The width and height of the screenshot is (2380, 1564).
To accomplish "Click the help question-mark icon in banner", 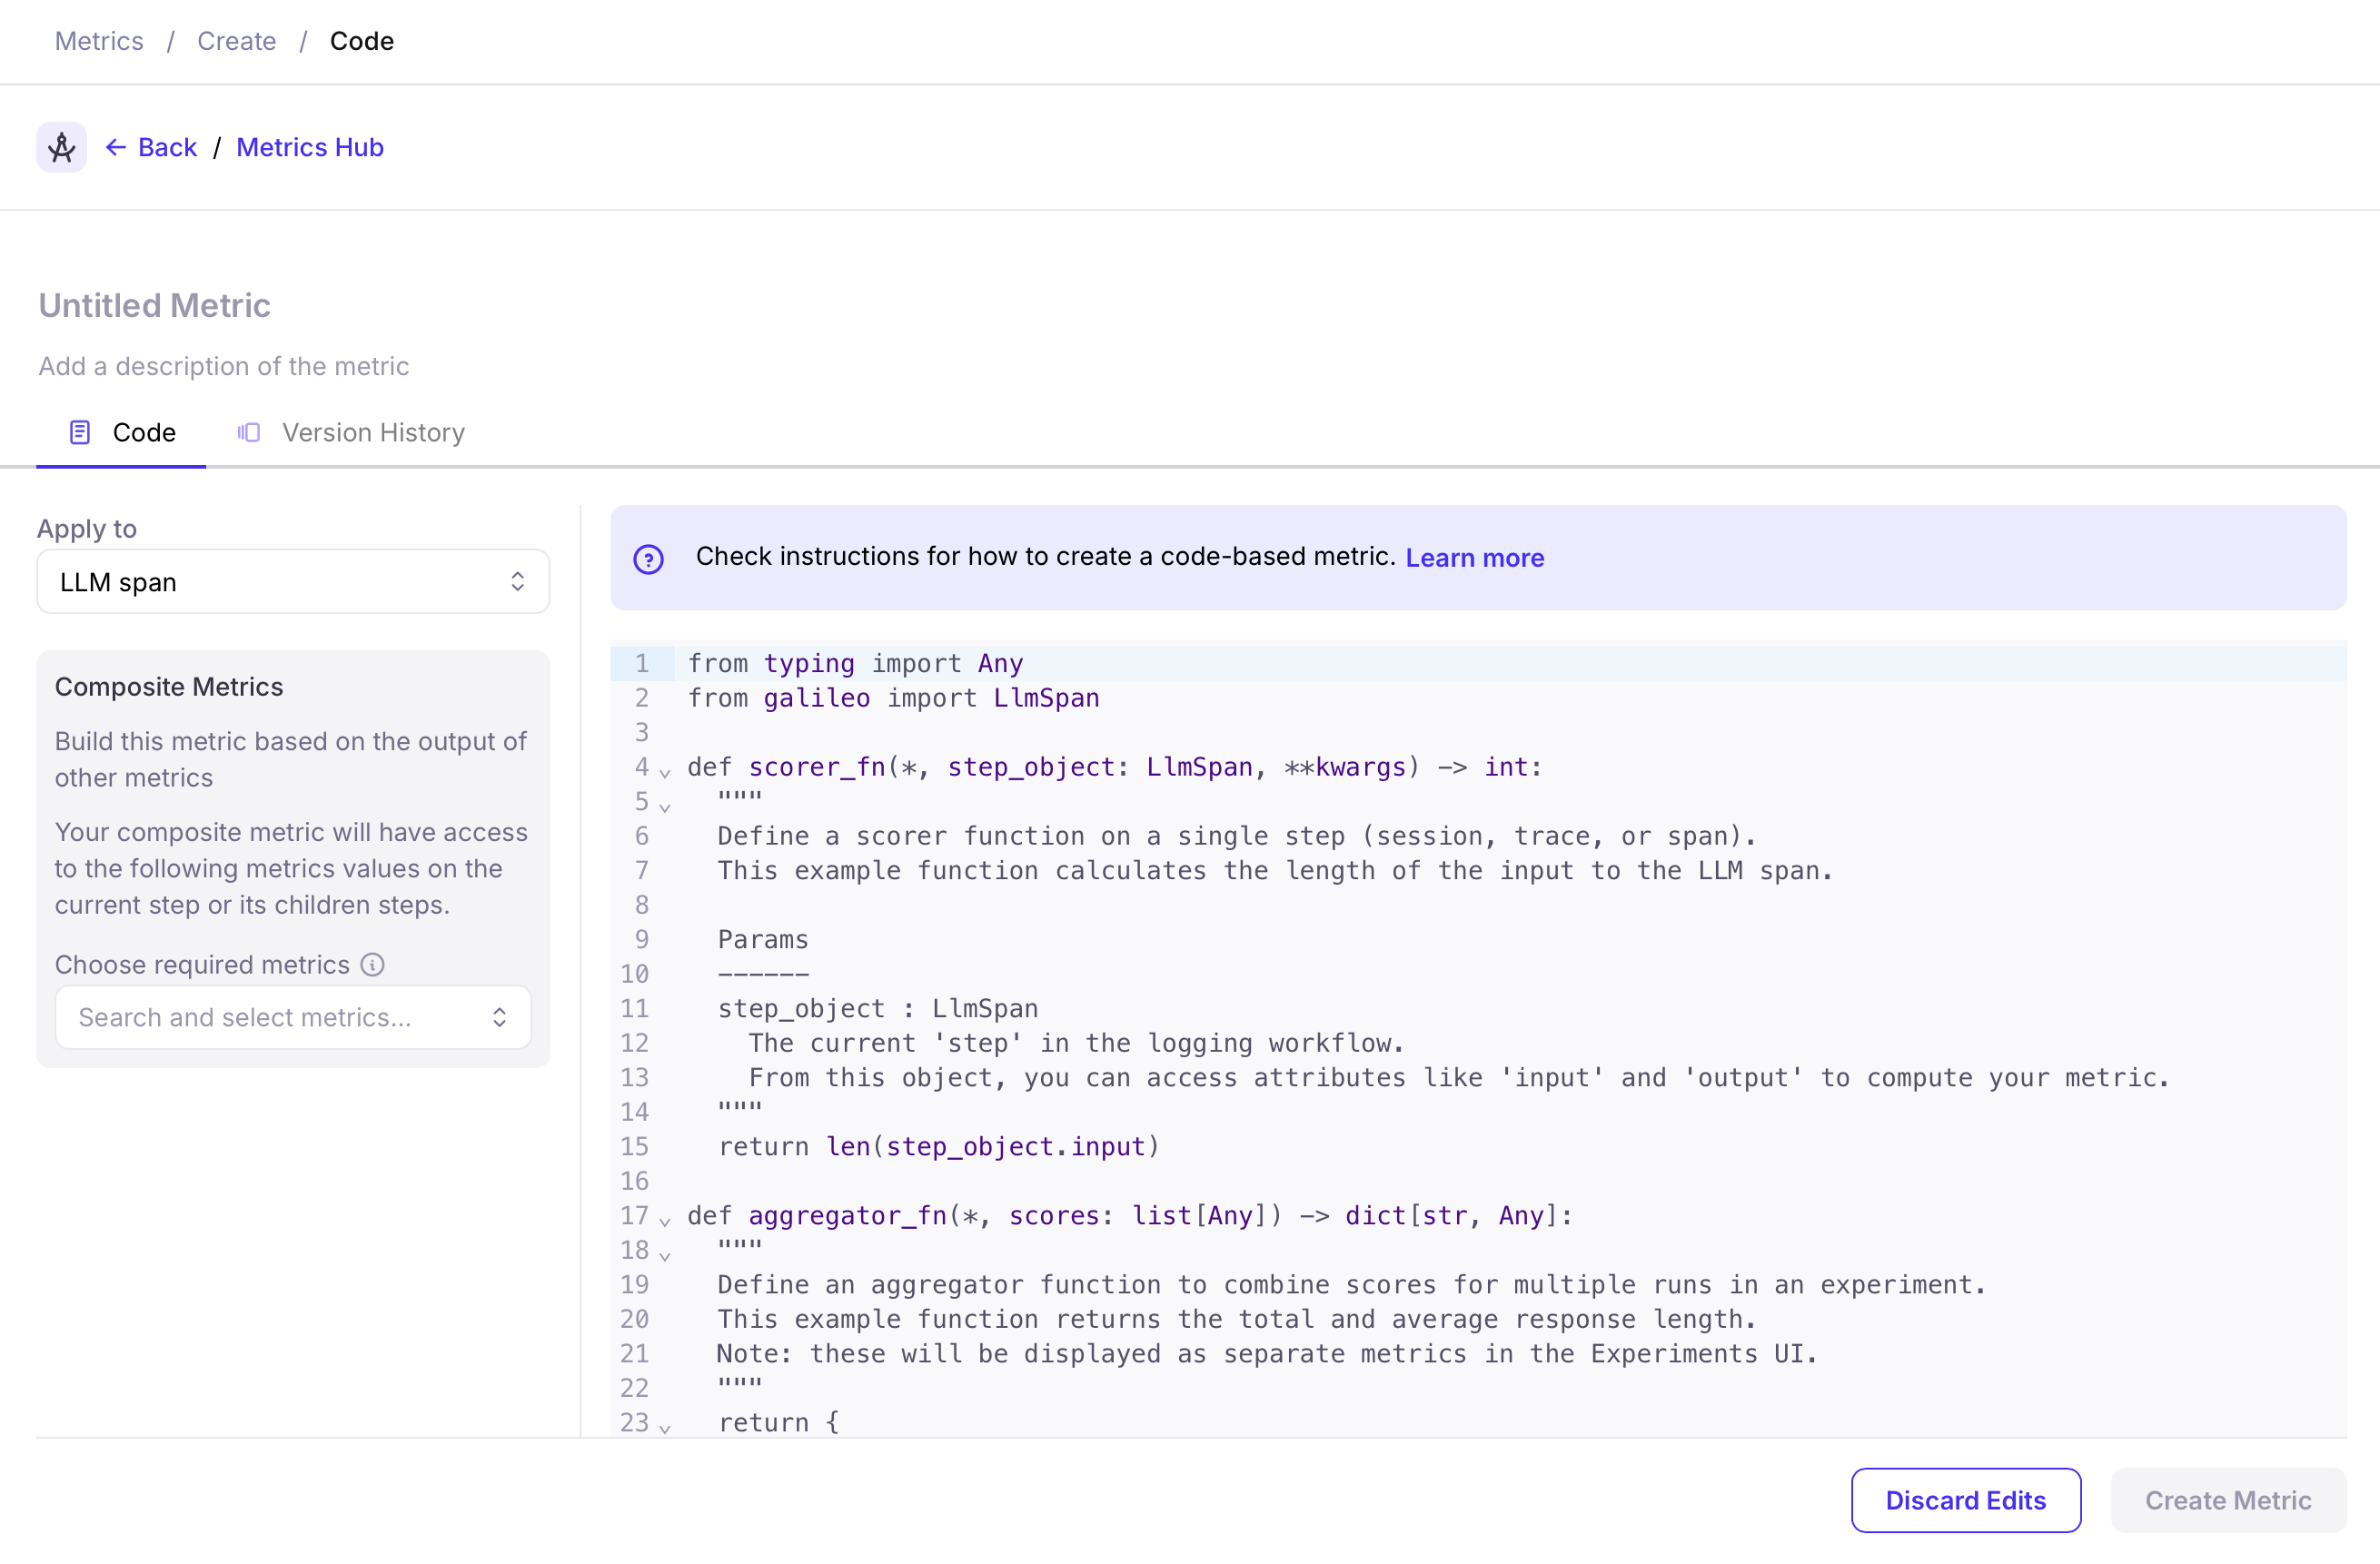I will click(649, 558).
